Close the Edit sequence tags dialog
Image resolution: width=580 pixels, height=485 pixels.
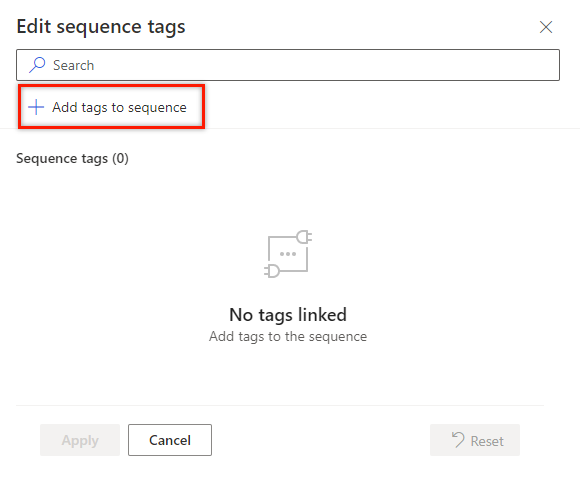click(546, 27)
